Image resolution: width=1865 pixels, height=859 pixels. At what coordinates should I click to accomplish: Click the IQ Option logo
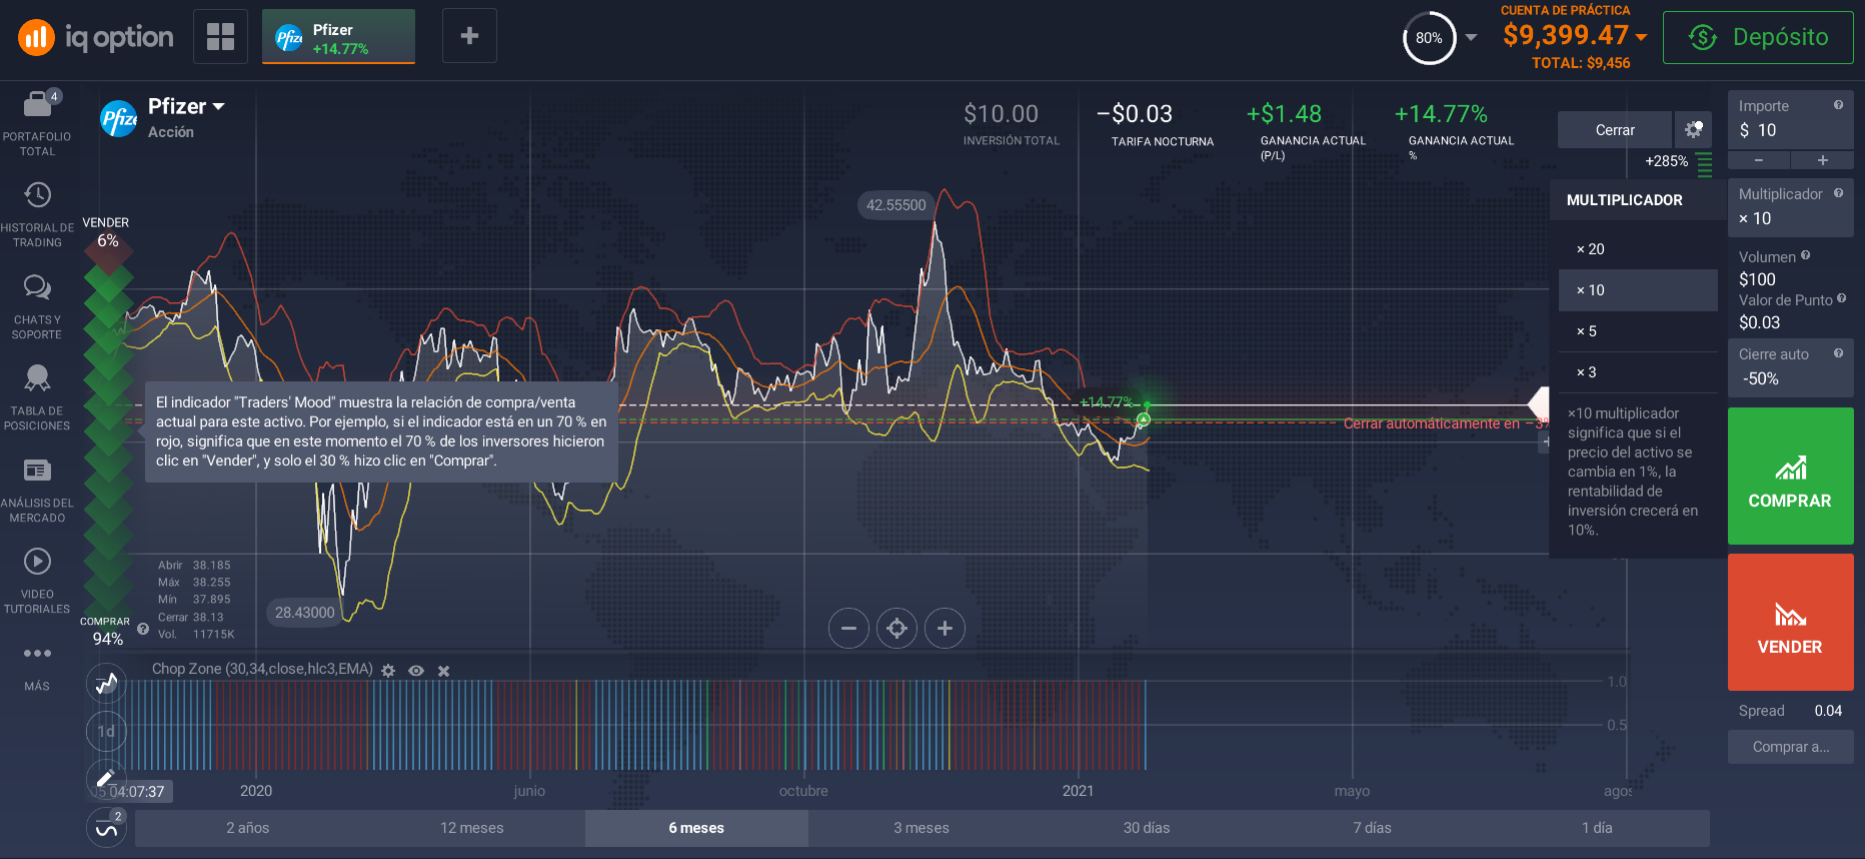pos(95,37)
